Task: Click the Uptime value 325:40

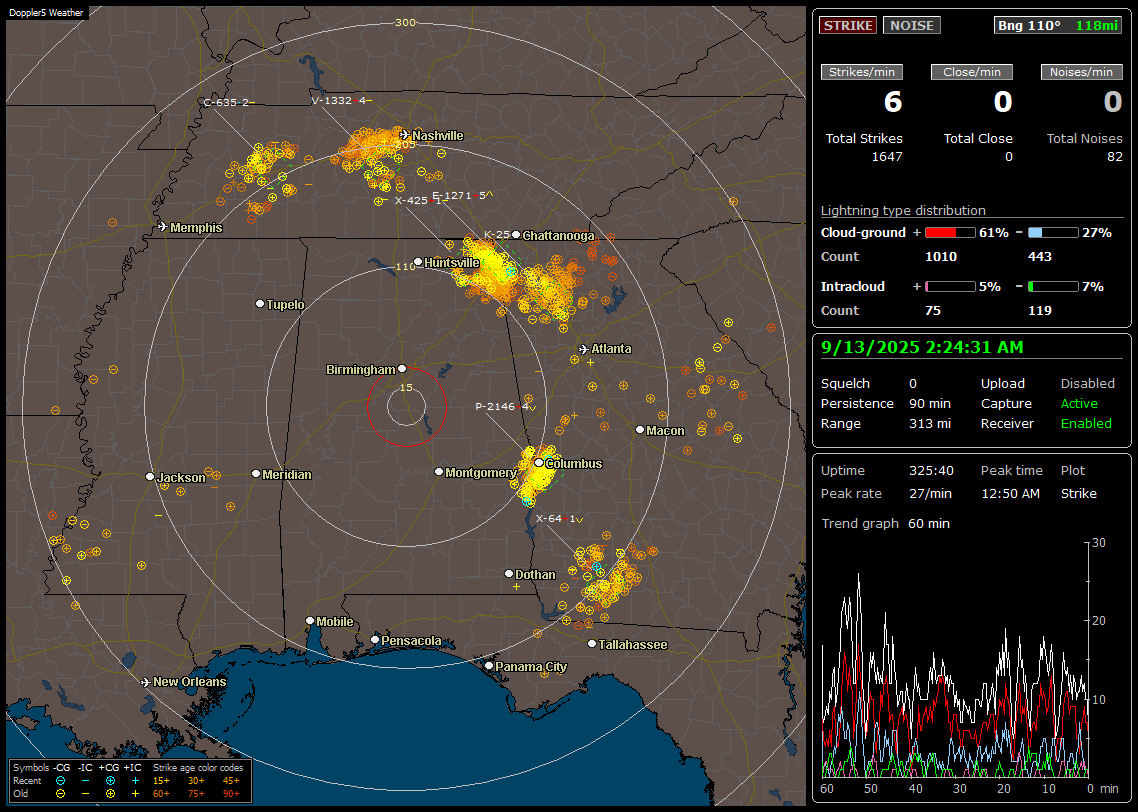Action: [931, 470]
